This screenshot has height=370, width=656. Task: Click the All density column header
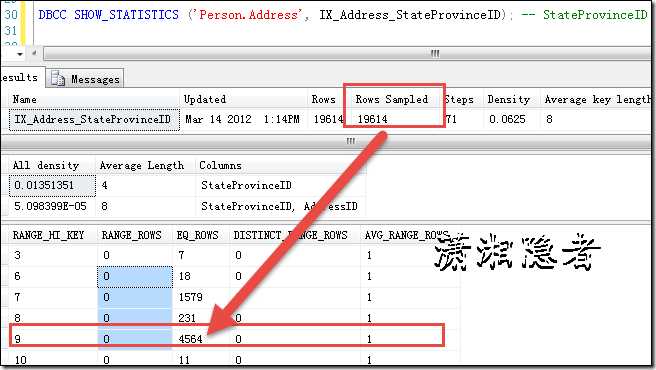click(52, 165)
